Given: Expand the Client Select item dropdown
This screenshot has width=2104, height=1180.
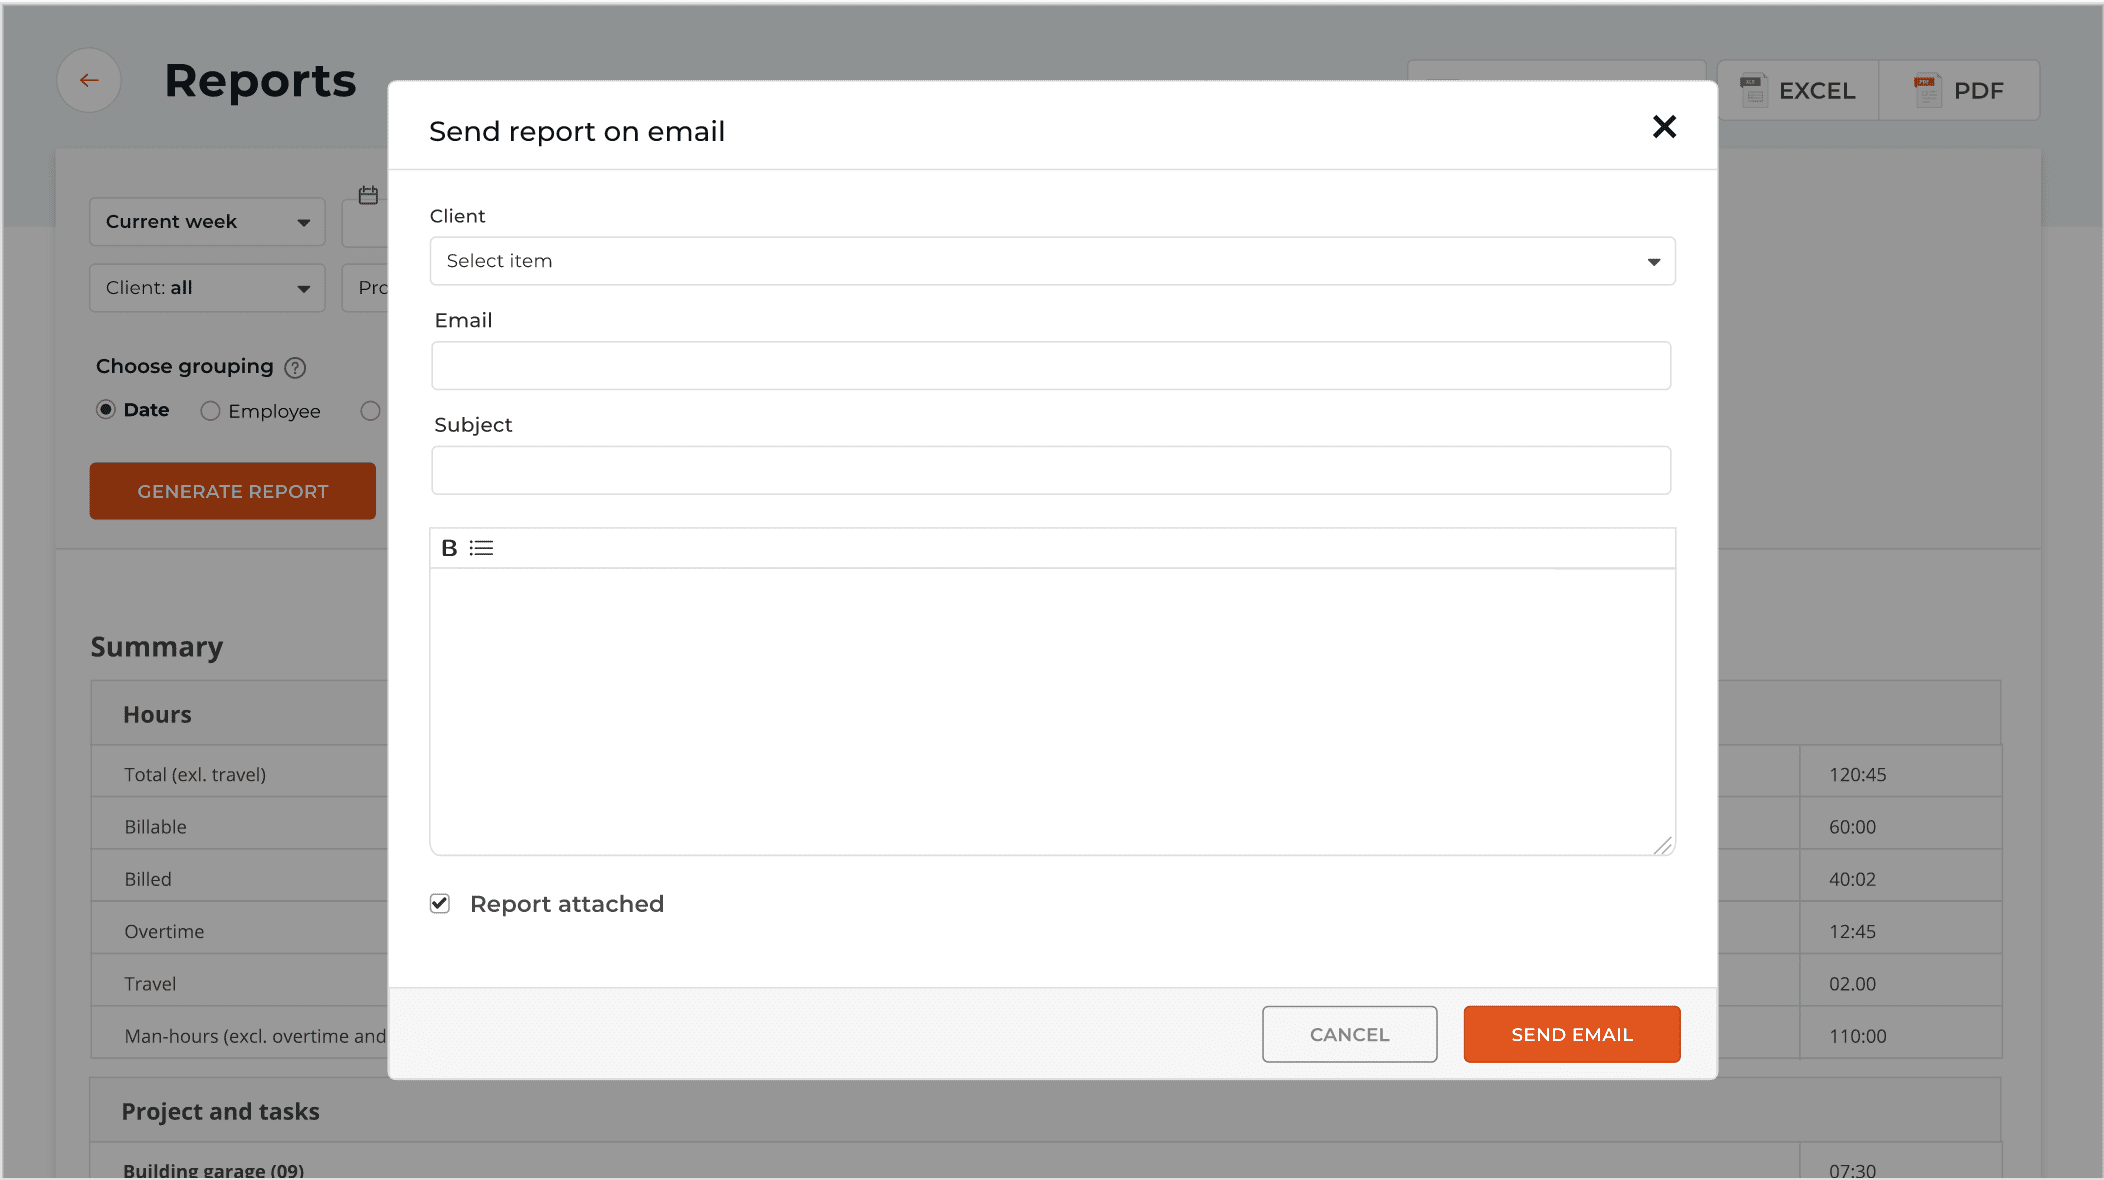Looking at the screenshot, I should [x=1652, y=261].
